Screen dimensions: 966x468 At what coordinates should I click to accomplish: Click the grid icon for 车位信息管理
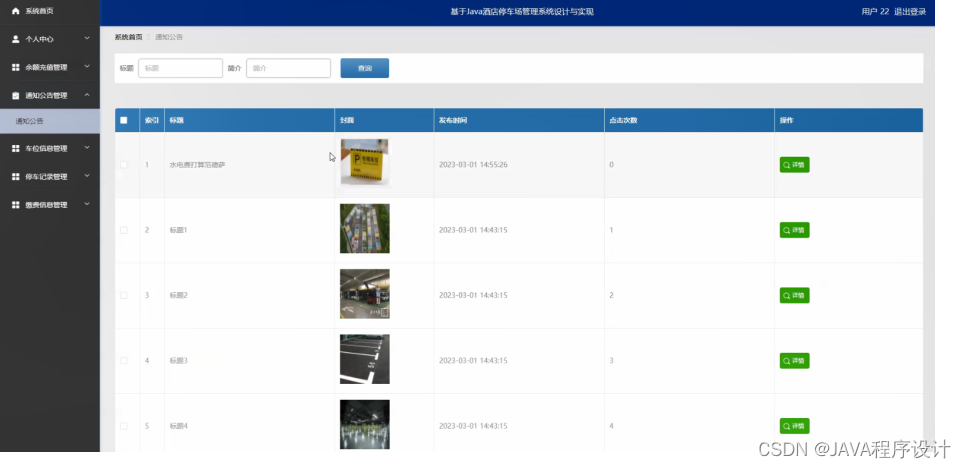[x=16, y=148]
